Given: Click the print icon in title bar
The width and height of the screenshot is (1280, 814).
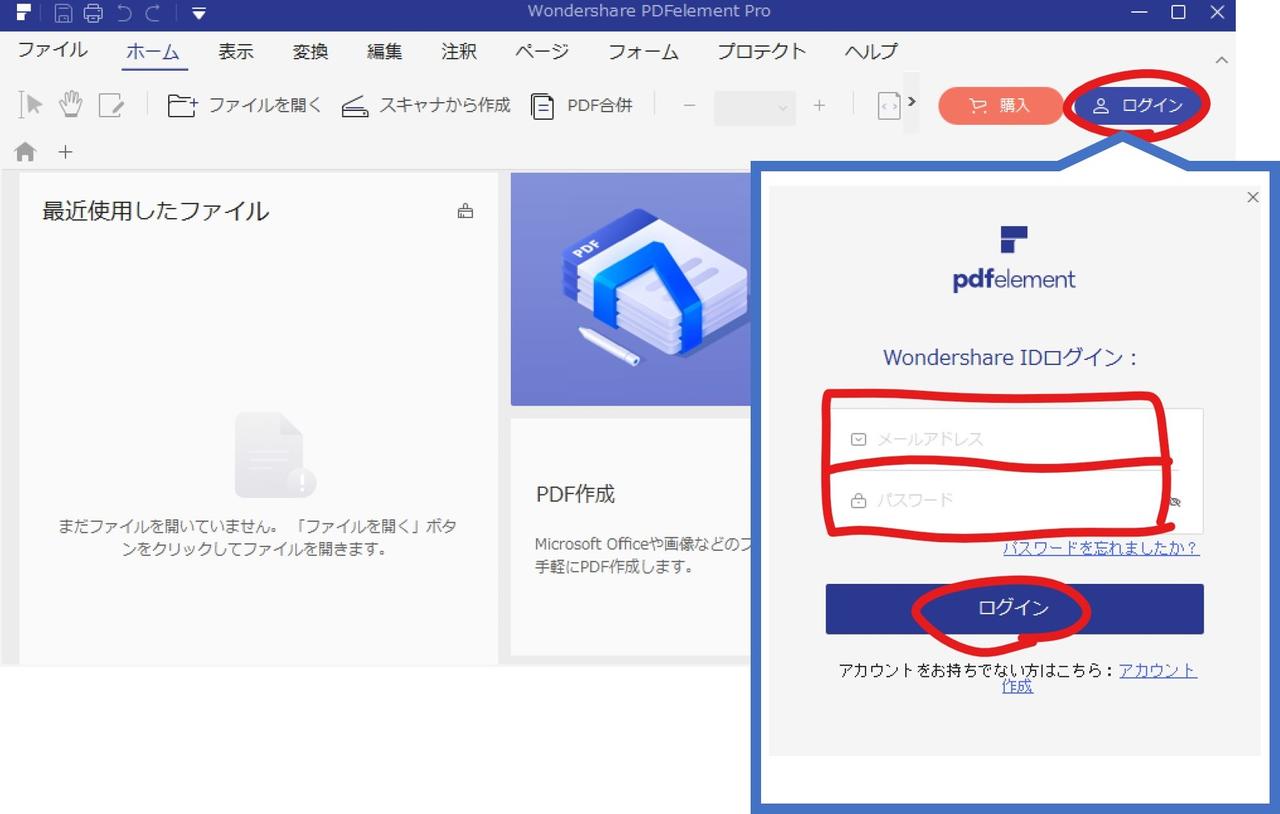Looking at the screenshot, I should pyautogui.click(x=93, y=13).
